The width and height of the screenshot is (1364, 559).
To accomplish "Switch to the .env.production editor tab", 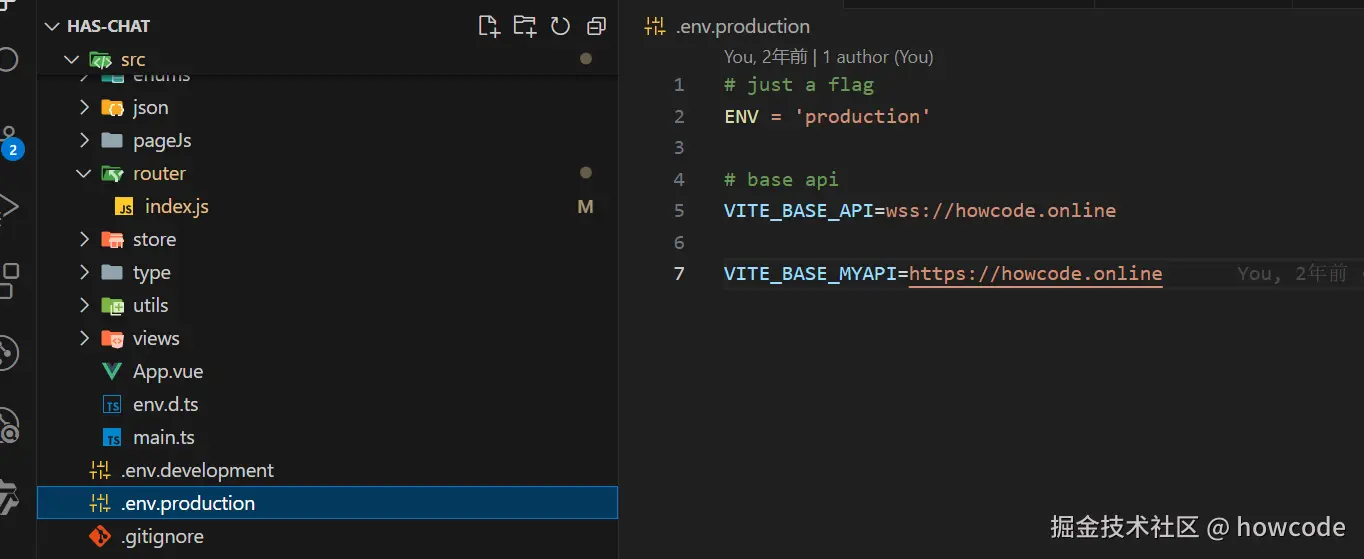I will [741, 26].
